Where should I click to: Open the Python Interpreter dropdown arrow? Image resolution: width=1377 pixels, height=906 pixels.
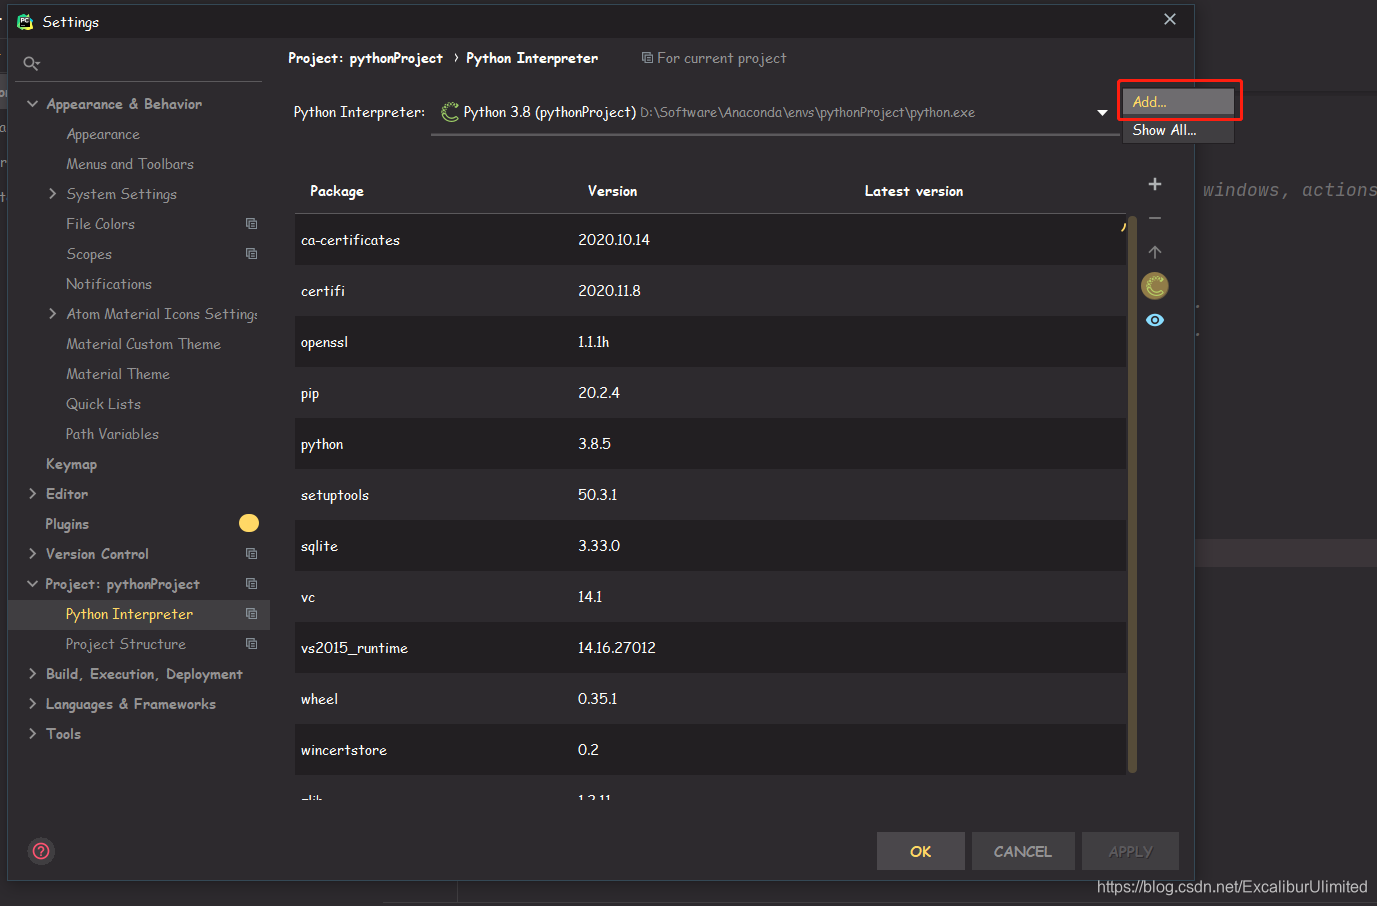[1102, 112]
